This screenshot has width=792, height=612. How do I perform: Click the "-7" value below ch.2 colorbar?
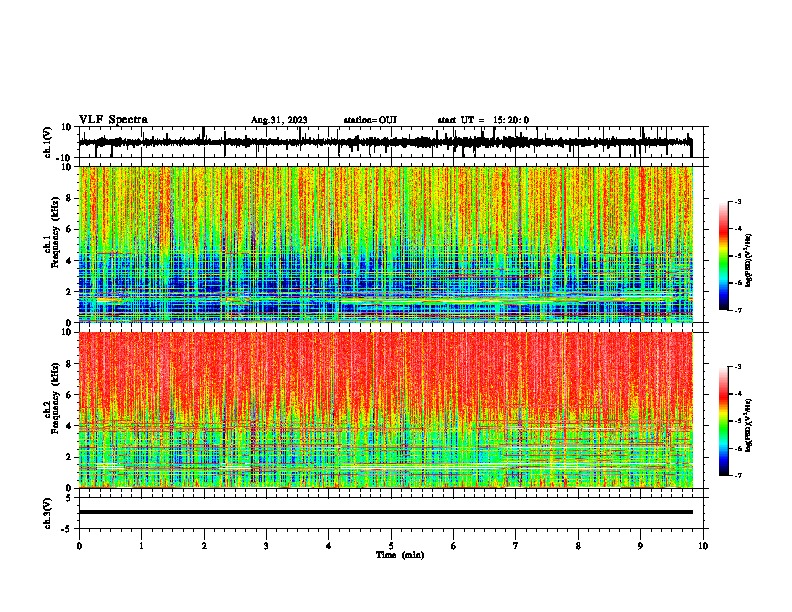coord(737,475)
